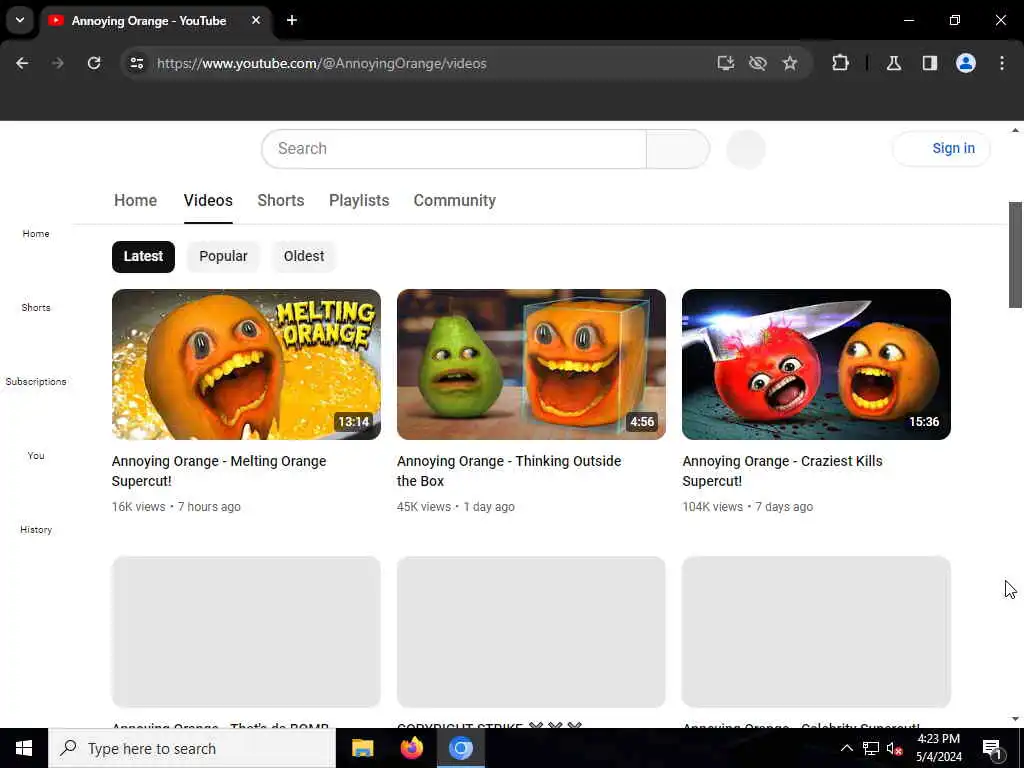Open Subscriptions in the sidebar

36,381
